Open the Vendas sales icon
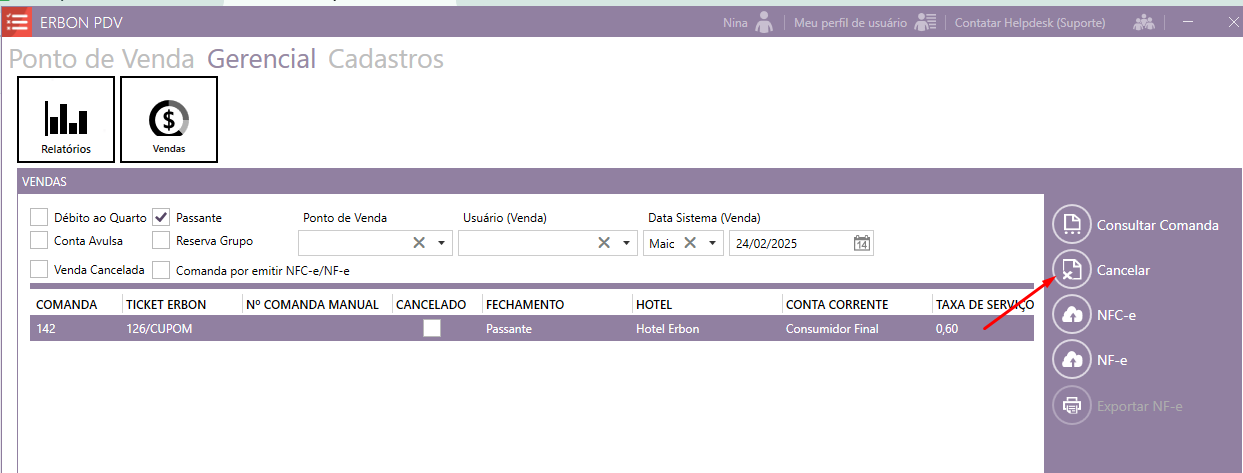This screenshot has height=473, width=1243. (169, 119)
